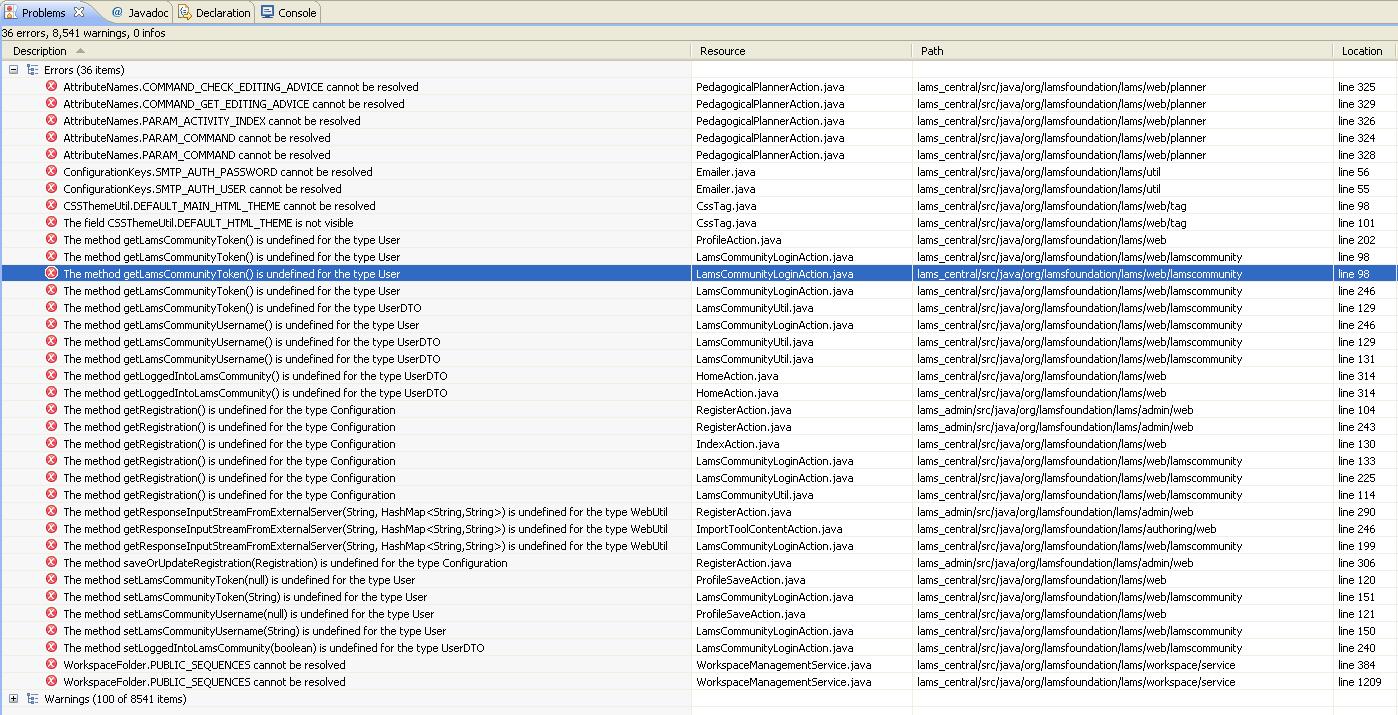1398x715 pixels.
Task: Switch to the Console tab
Action: (289, 13)
